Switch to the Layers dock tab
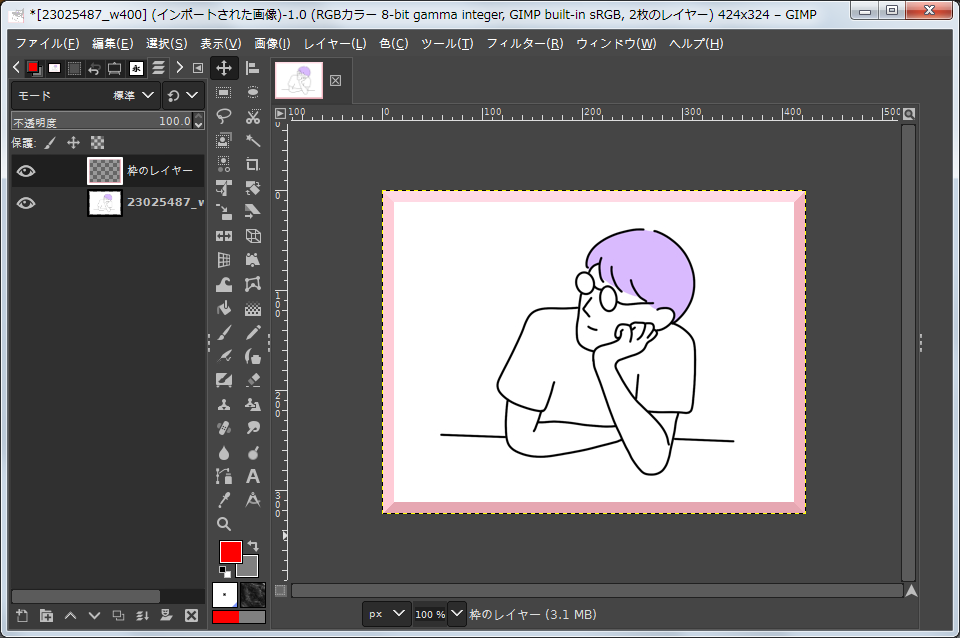Image resolution: width=960 pixels, height=638 pixels. click(x=159, y=68)
